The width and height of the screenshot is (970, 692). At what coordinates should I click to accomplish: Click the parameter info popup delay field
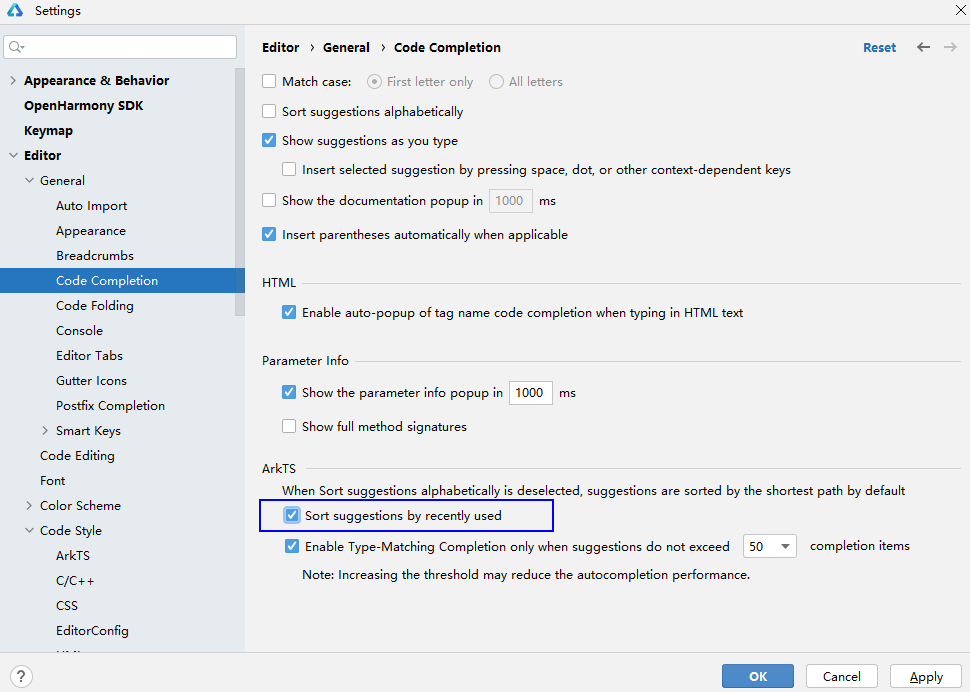tap(530, 393)
